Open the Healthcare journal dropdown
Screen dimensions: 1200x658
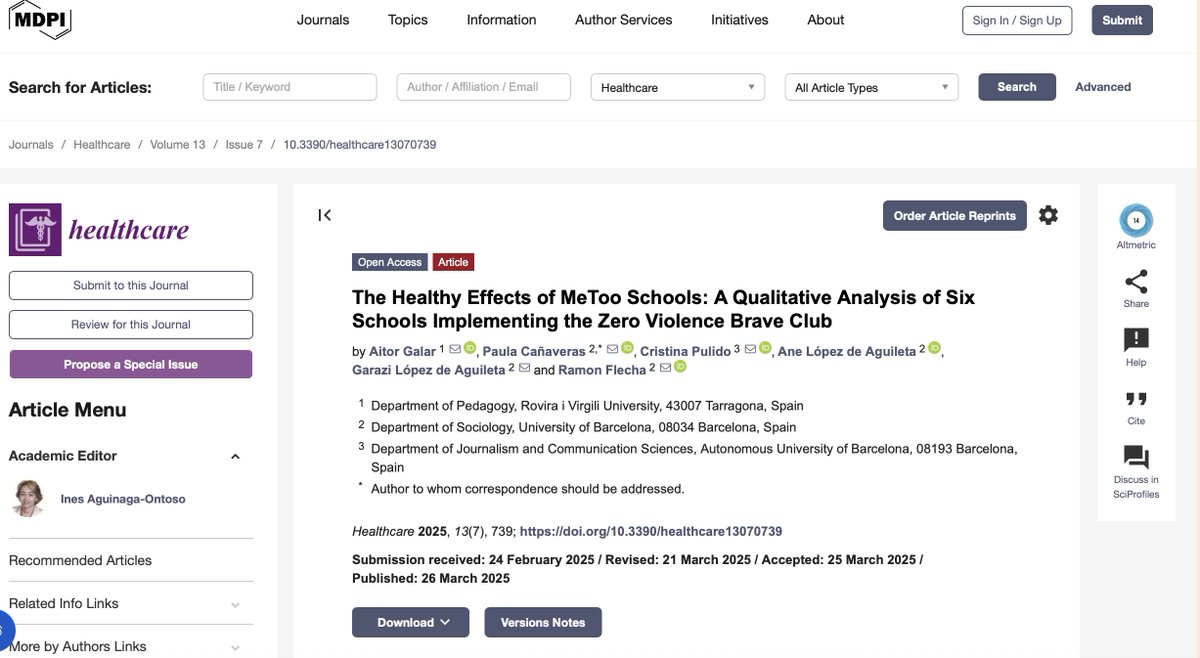coord(678,88)
